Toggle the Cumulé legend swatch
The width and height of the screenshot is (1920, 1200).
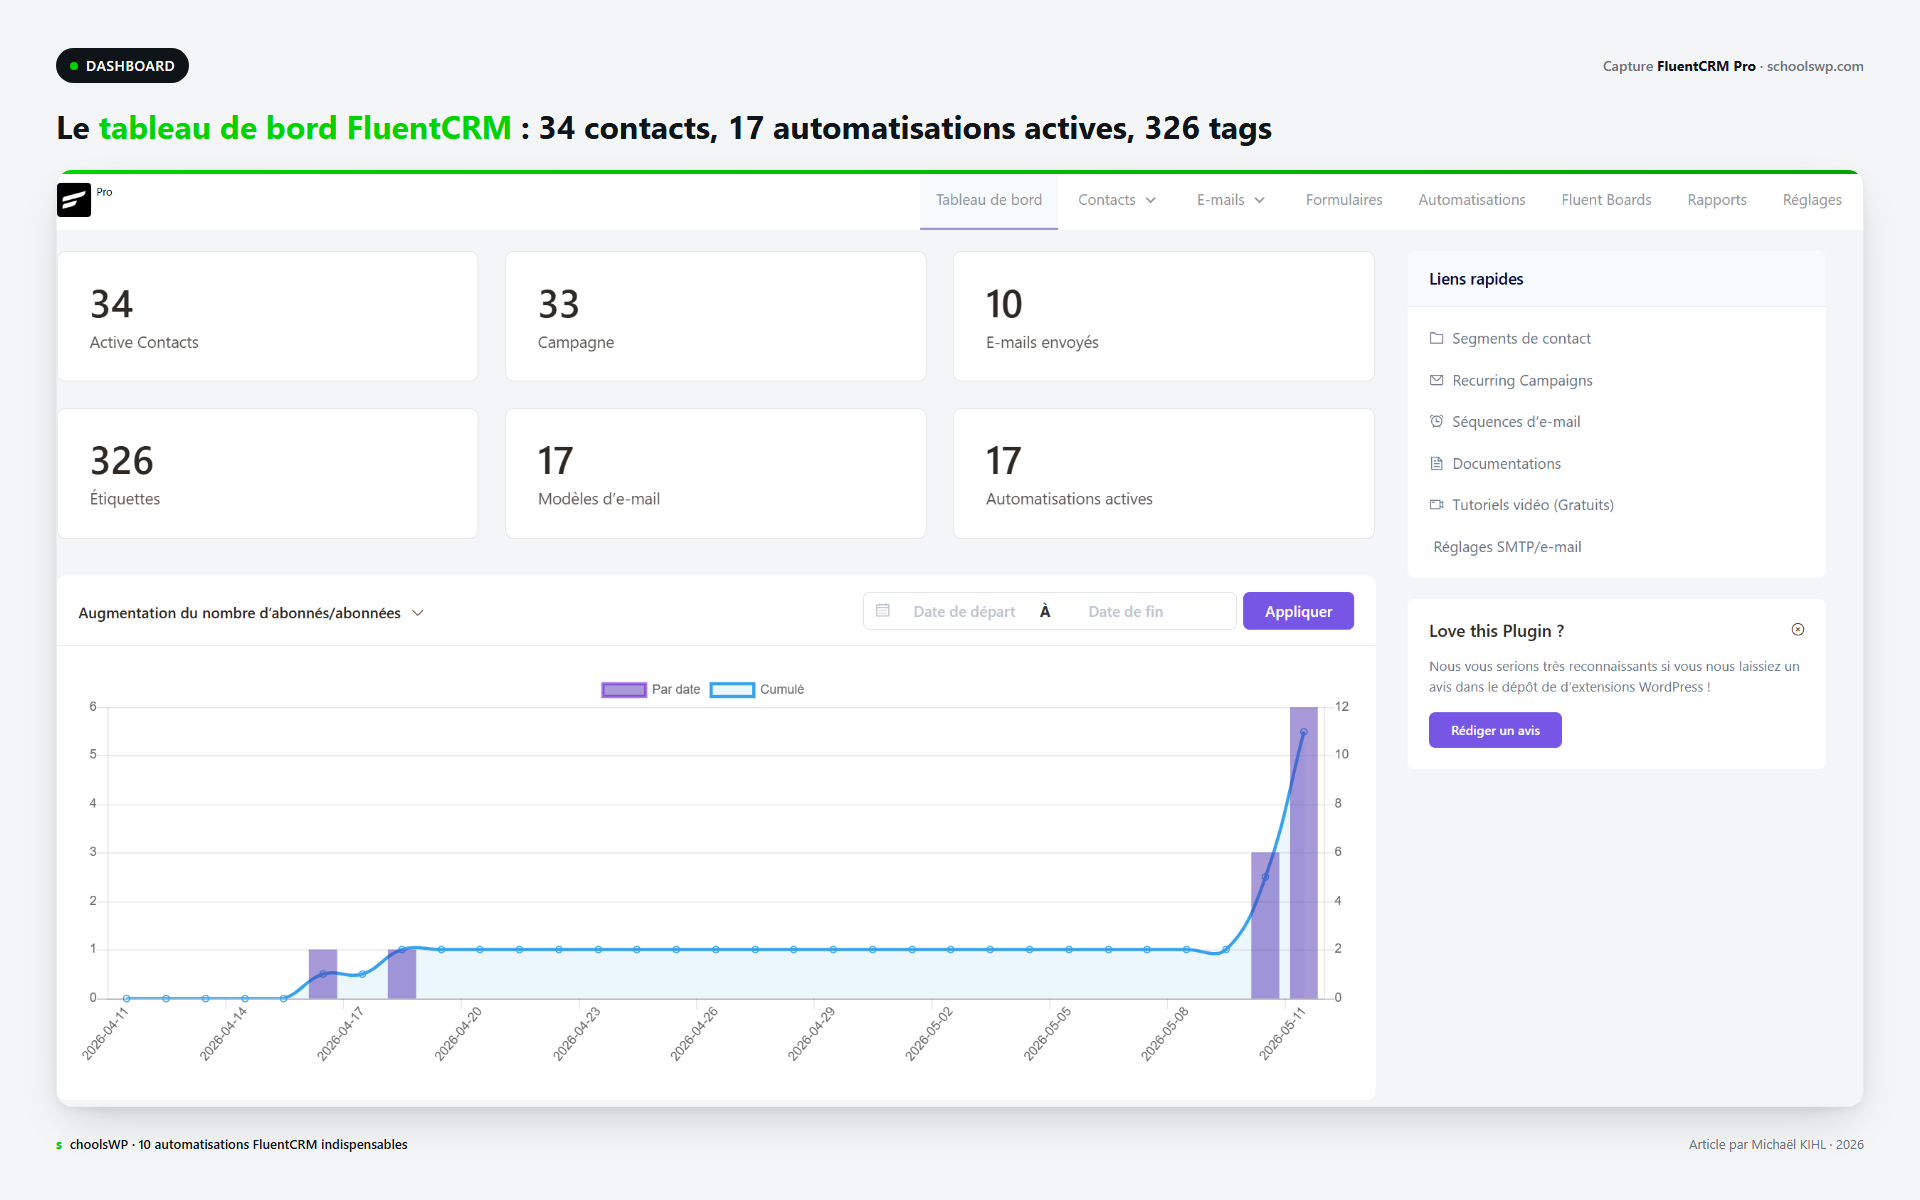click(x=732, y=689)
